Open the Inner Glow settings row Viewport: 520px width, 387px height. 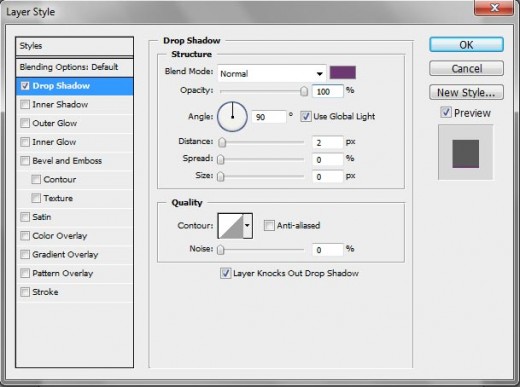point(74,142)
